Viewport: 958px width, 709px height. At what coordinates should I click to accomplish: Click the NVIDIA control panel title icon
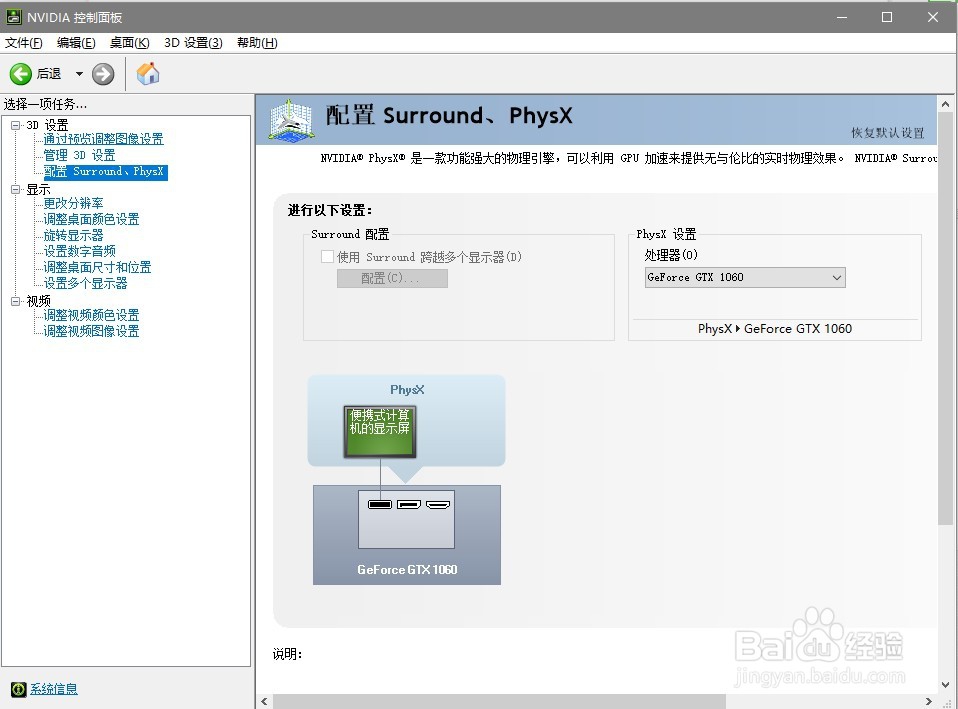(14, 17)
